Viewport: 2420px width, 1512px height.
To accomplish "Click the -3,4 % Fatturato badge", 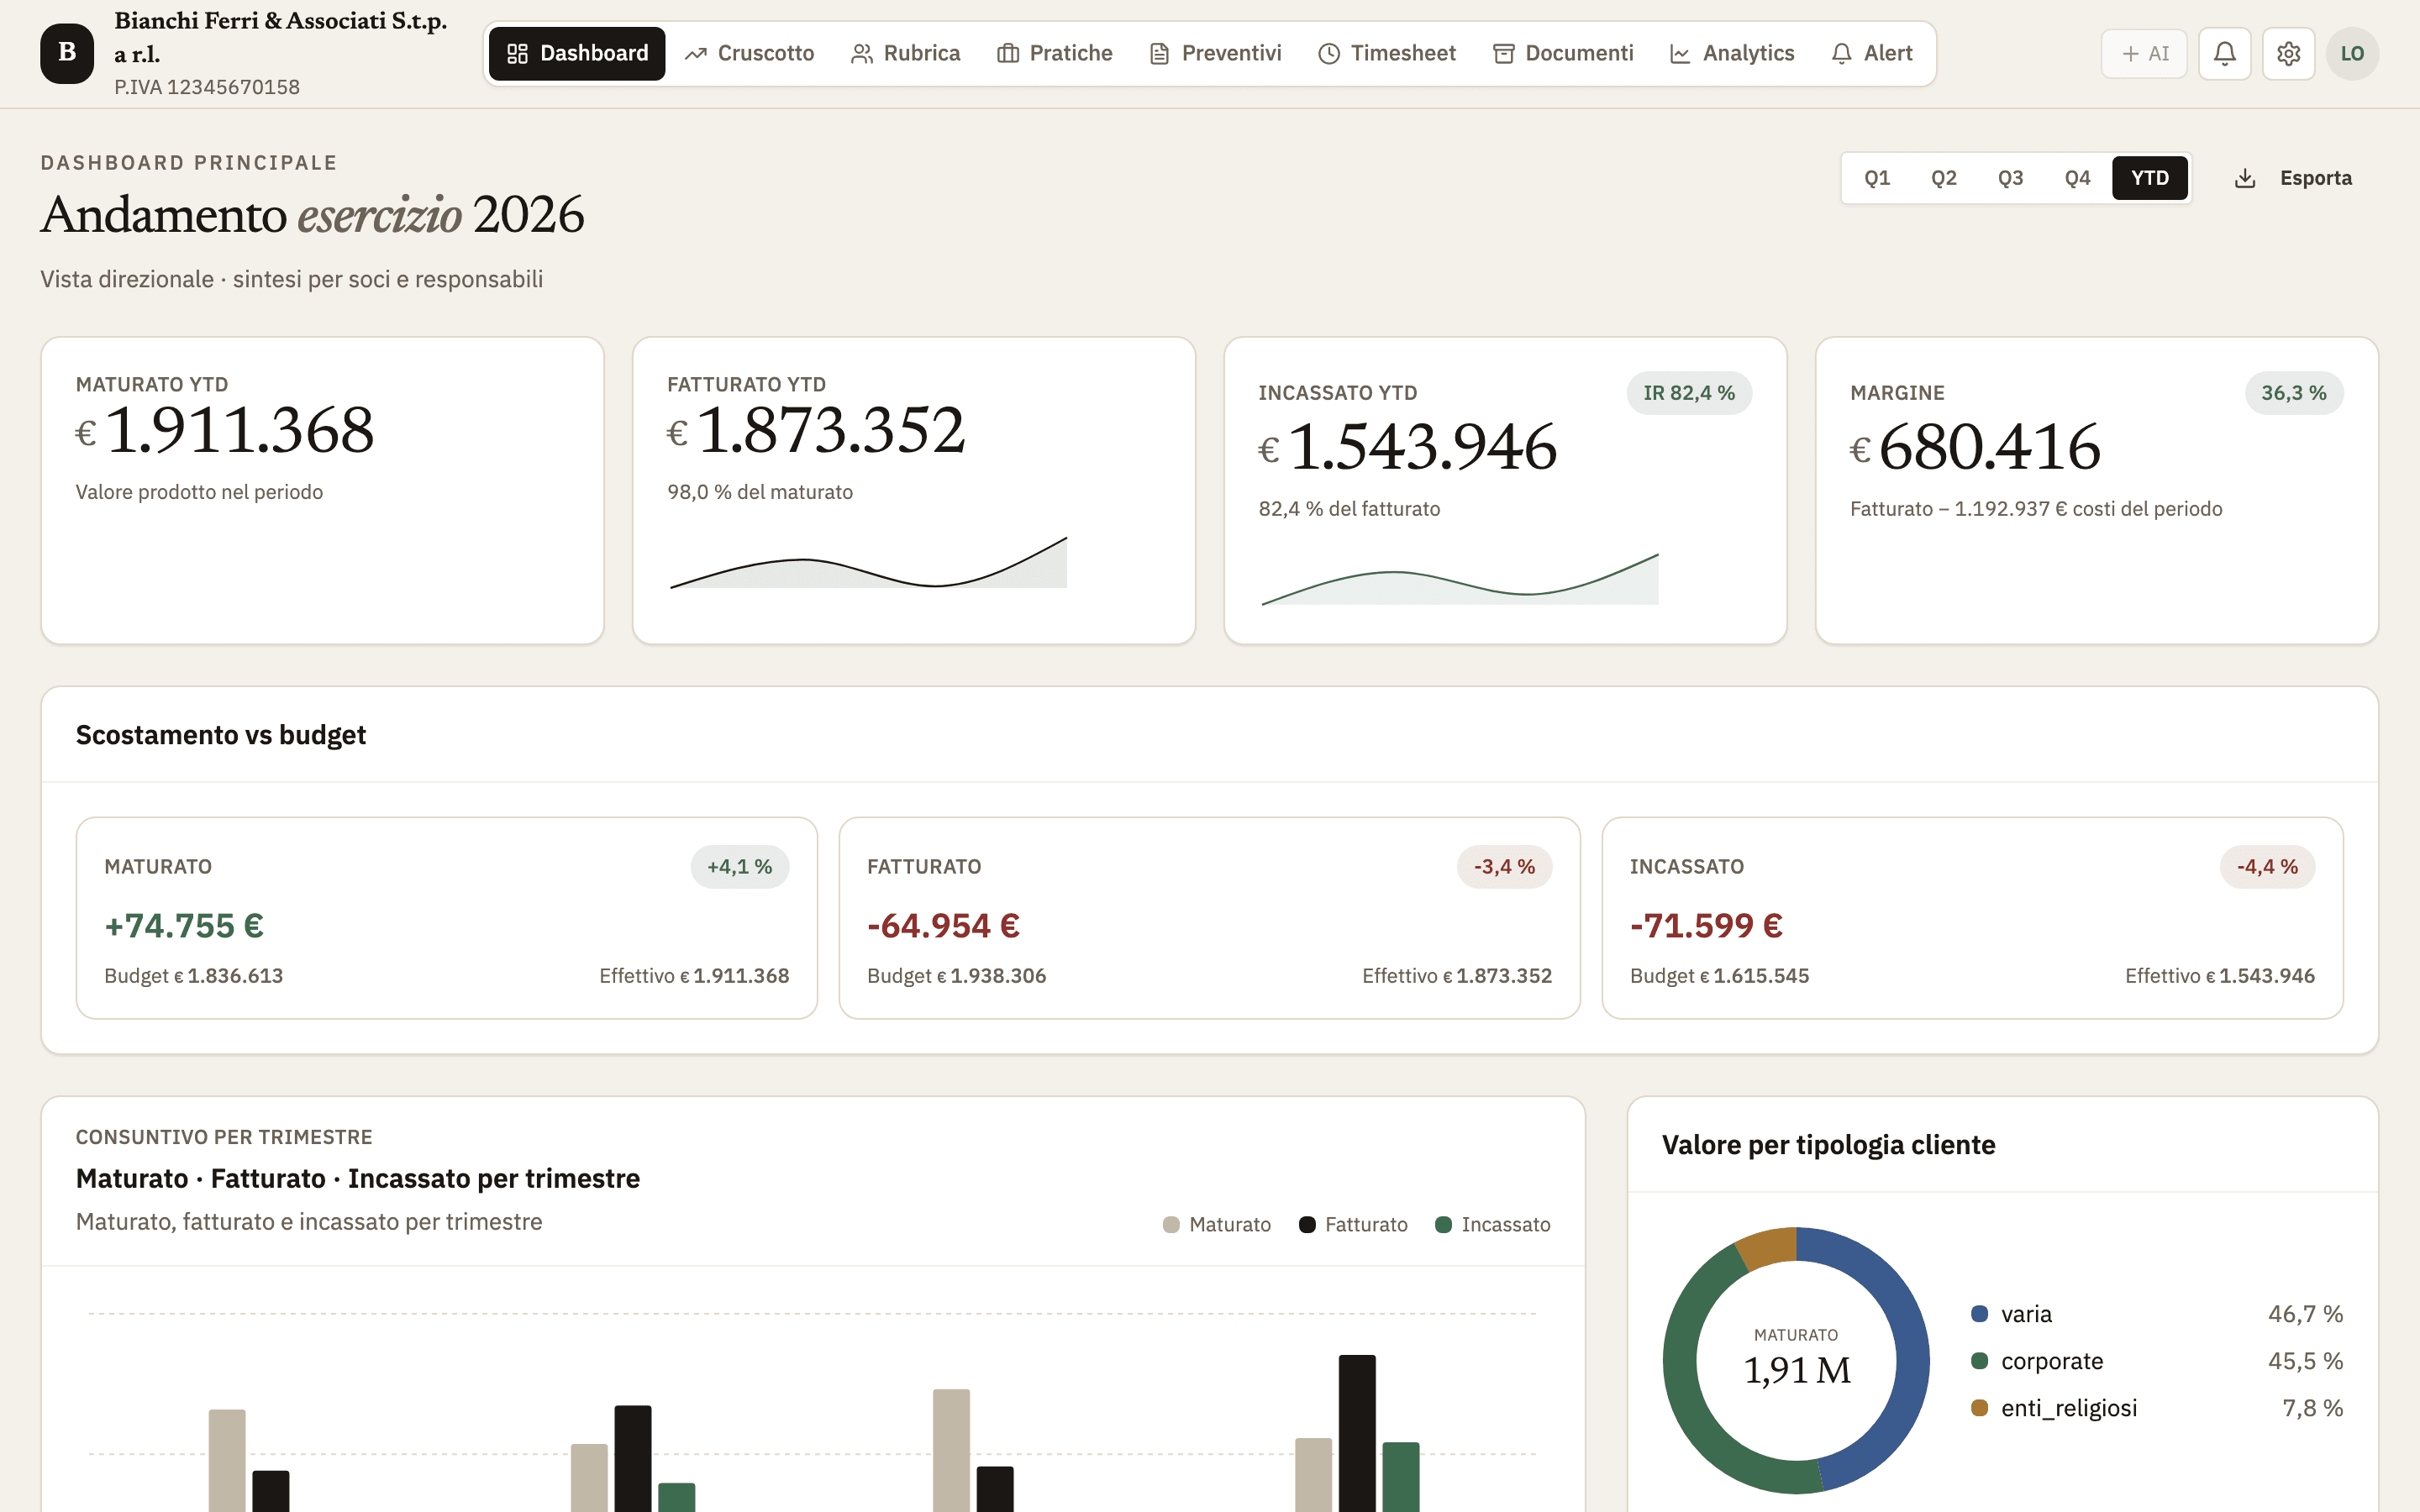I will tap(1504, 867).
